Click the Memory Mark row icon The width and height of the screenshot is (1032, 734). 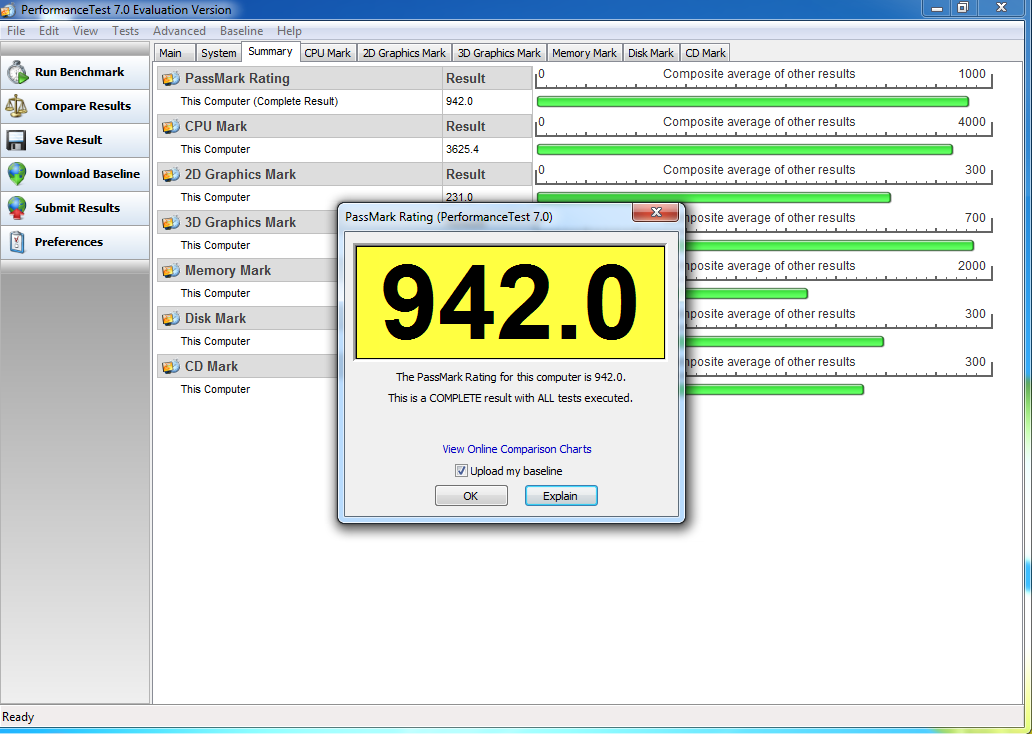click(170, 271)
